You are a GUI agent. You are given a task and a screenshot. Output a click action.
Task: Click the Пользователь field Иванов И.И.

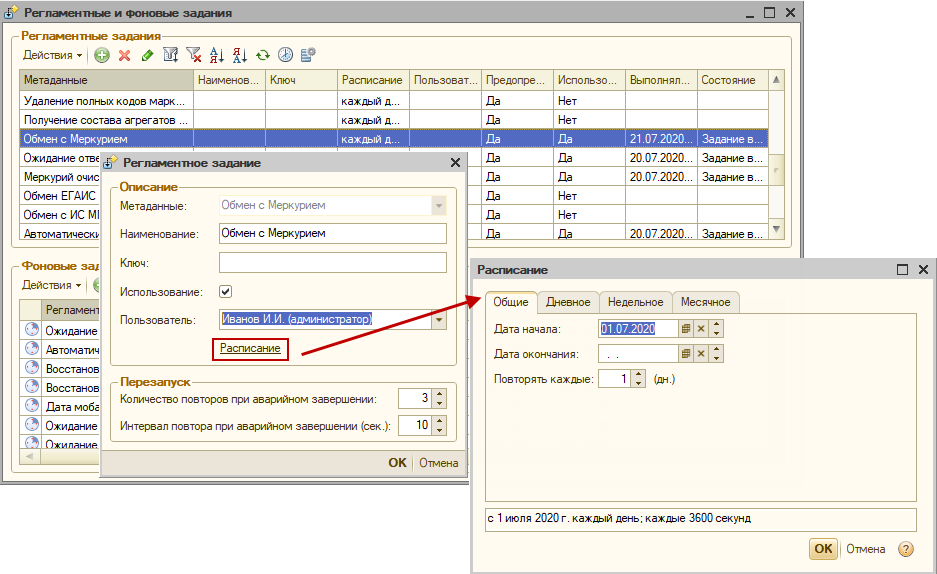[x=326, y=320]
